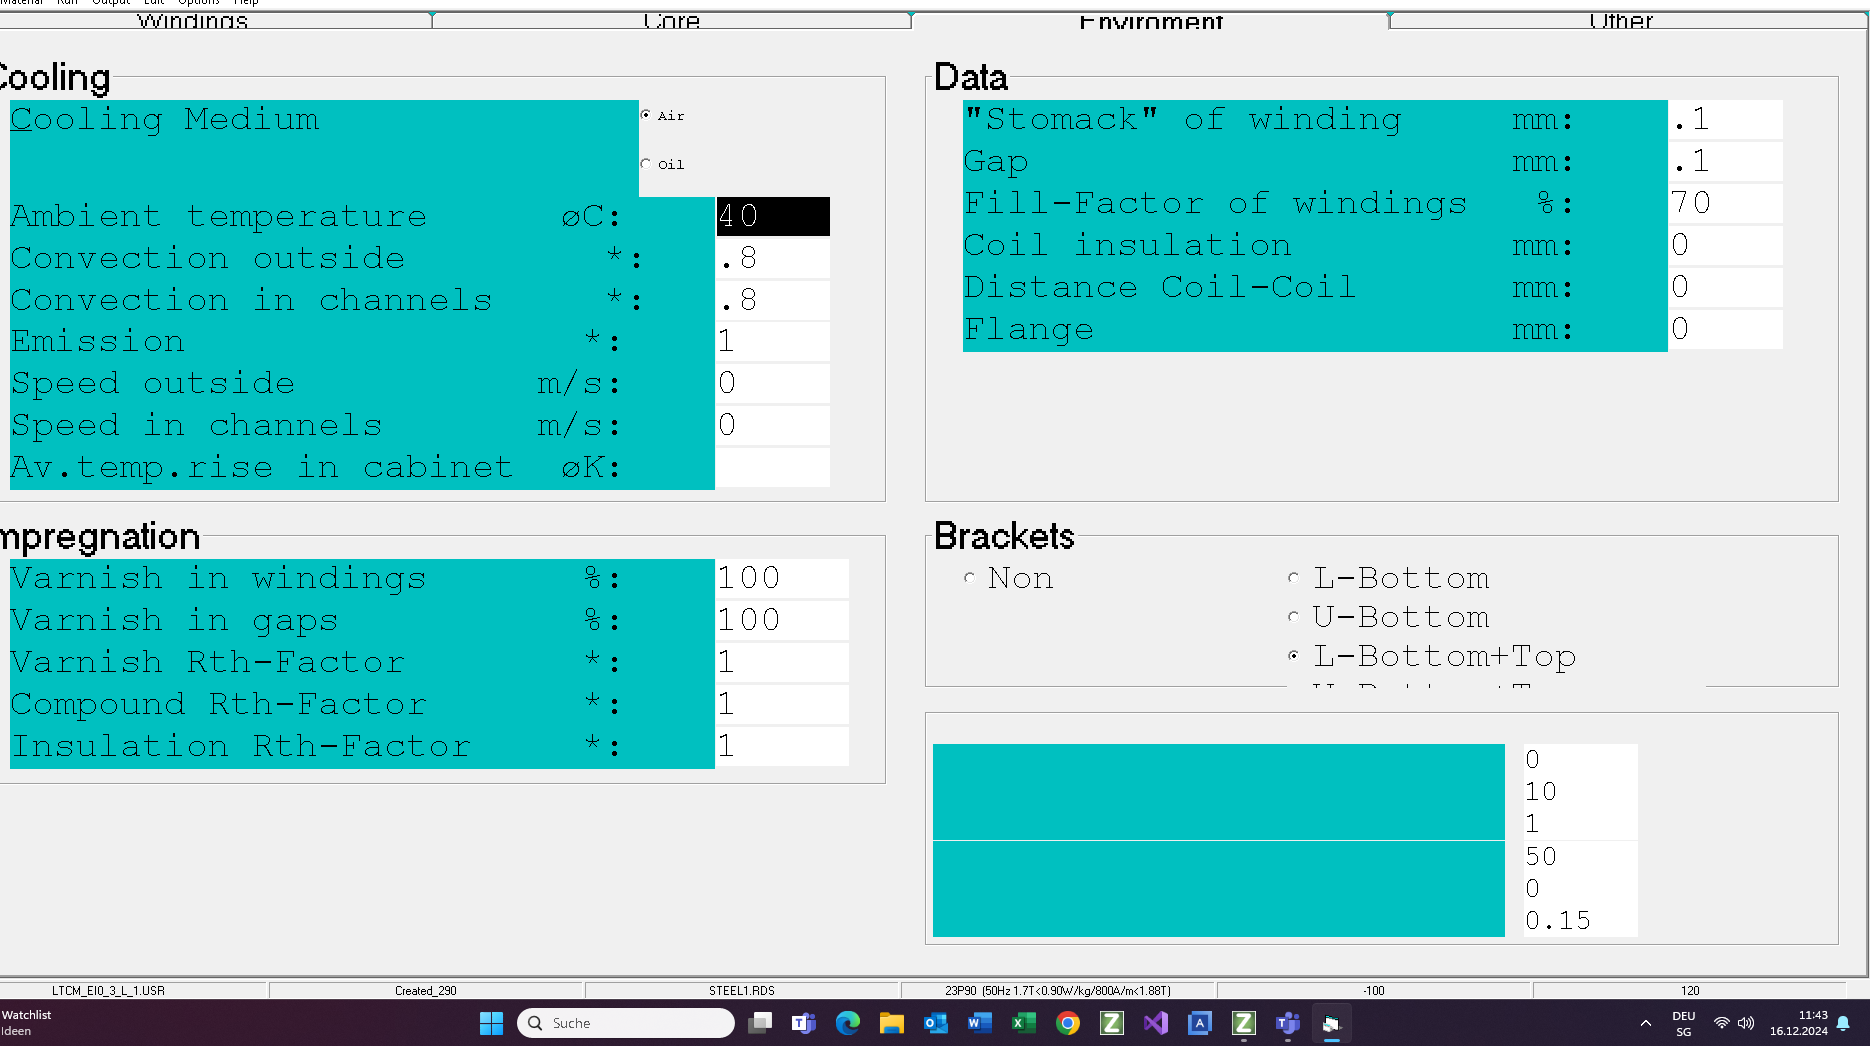Click the Ambient temperature field
The image size is (1870, 1046).
[773, 216]
